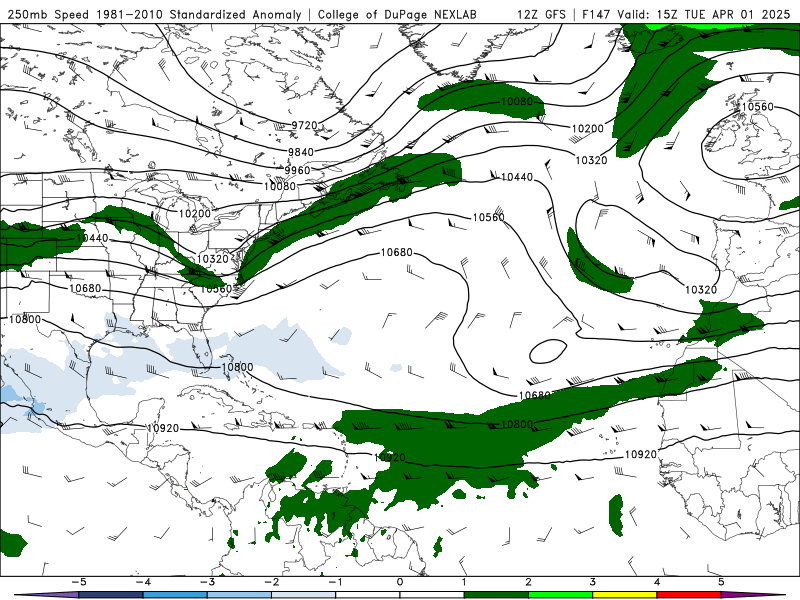
Task: Click the bright green 2 to 3 segment
Action: (x=561, y=595)
